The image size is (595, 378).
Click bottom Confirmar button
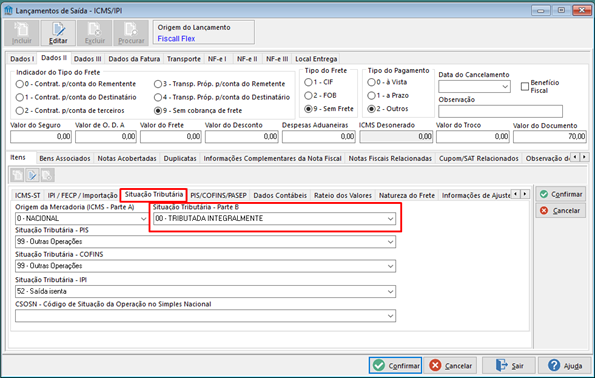[x=395, y=365]
